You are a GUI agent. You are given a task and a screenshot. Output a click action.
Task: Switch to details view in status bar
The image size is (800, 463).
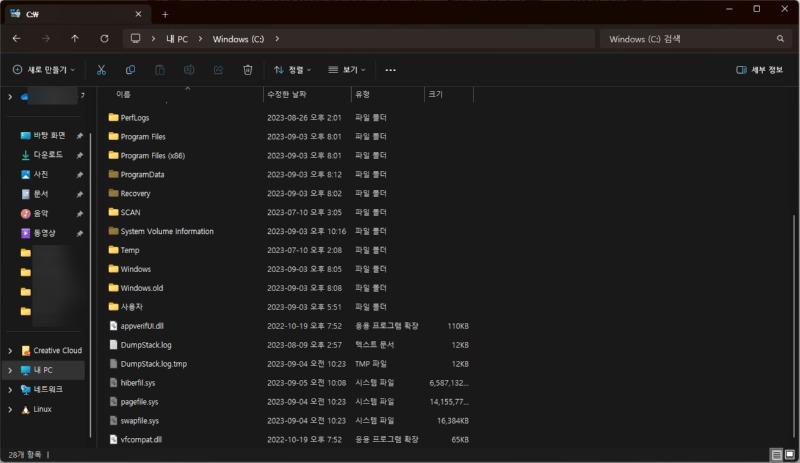click(776, 454)
